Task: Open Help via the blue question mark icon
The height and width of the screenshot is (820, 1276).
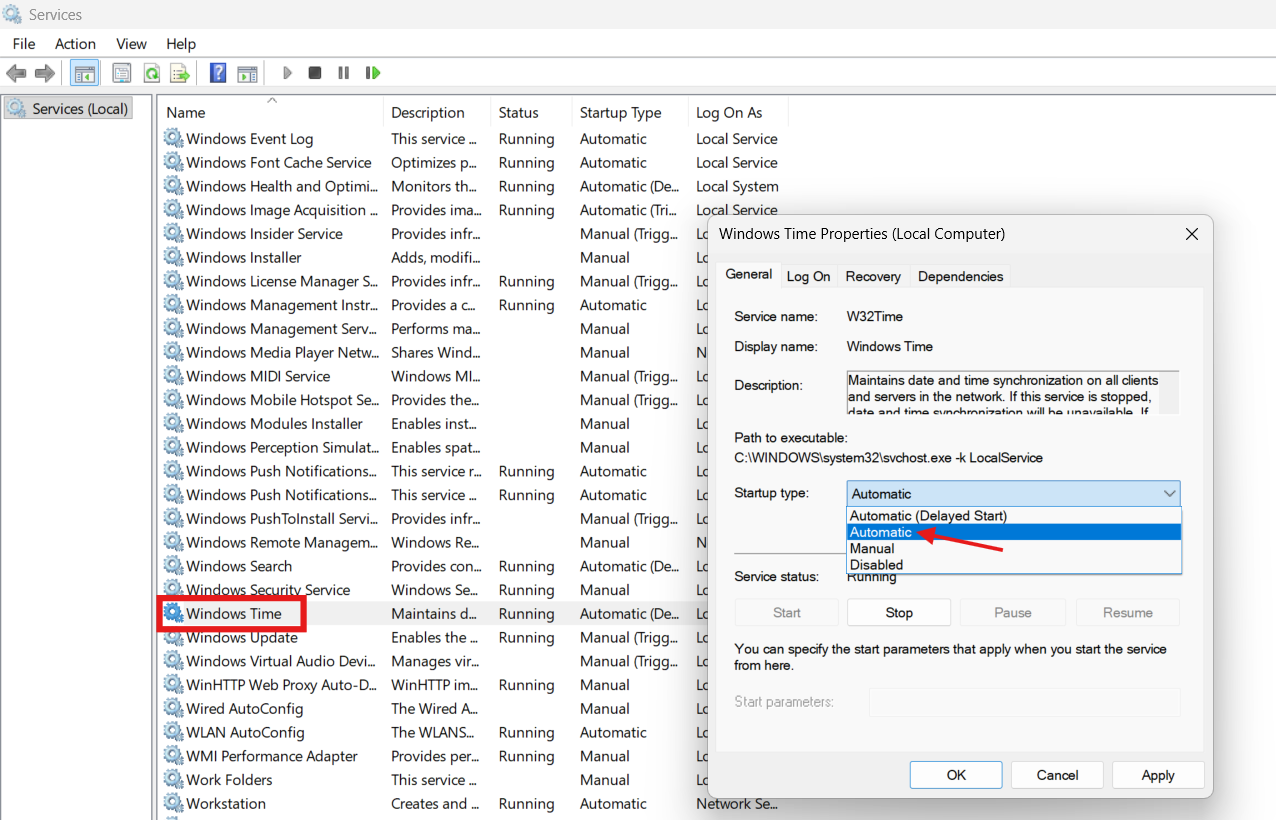Action: click(218, 73)
